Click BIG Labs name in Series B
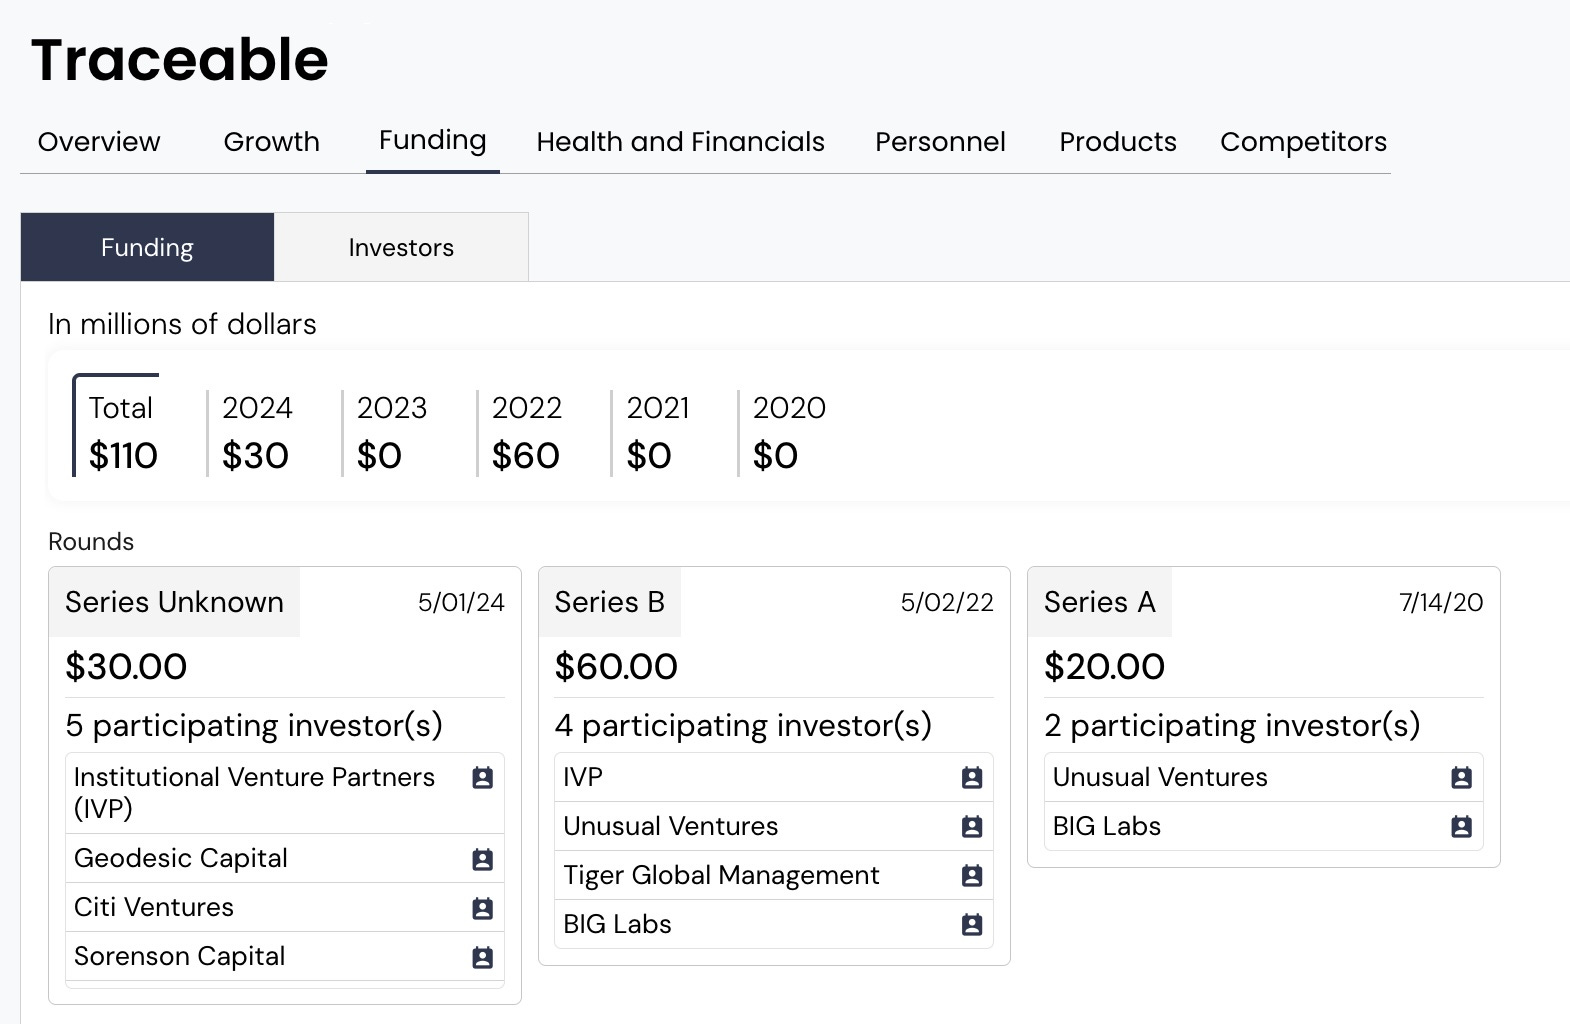The width and height of the screenshot is (1570, 1024). pyautogui.click(x=617, y=924)
